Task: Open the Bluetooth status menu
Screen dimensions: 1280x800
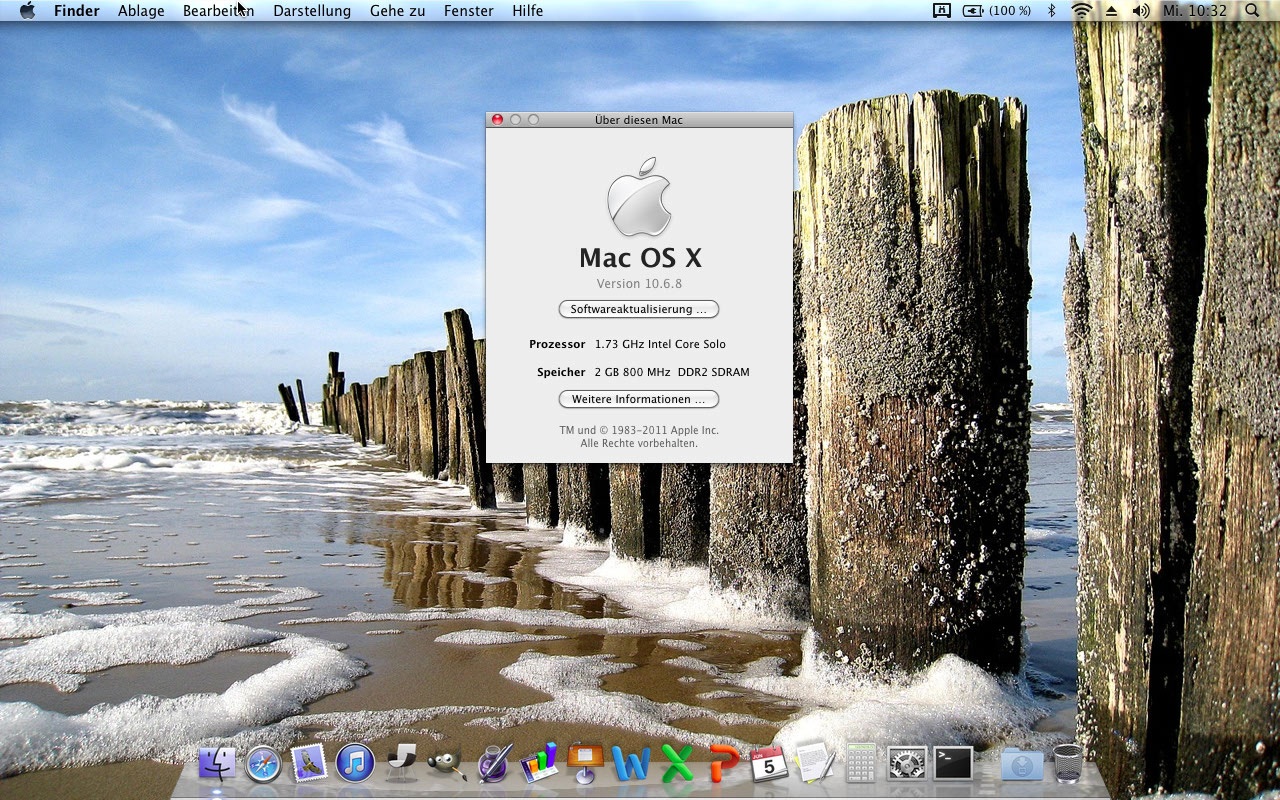Action: click(1052, 11)
